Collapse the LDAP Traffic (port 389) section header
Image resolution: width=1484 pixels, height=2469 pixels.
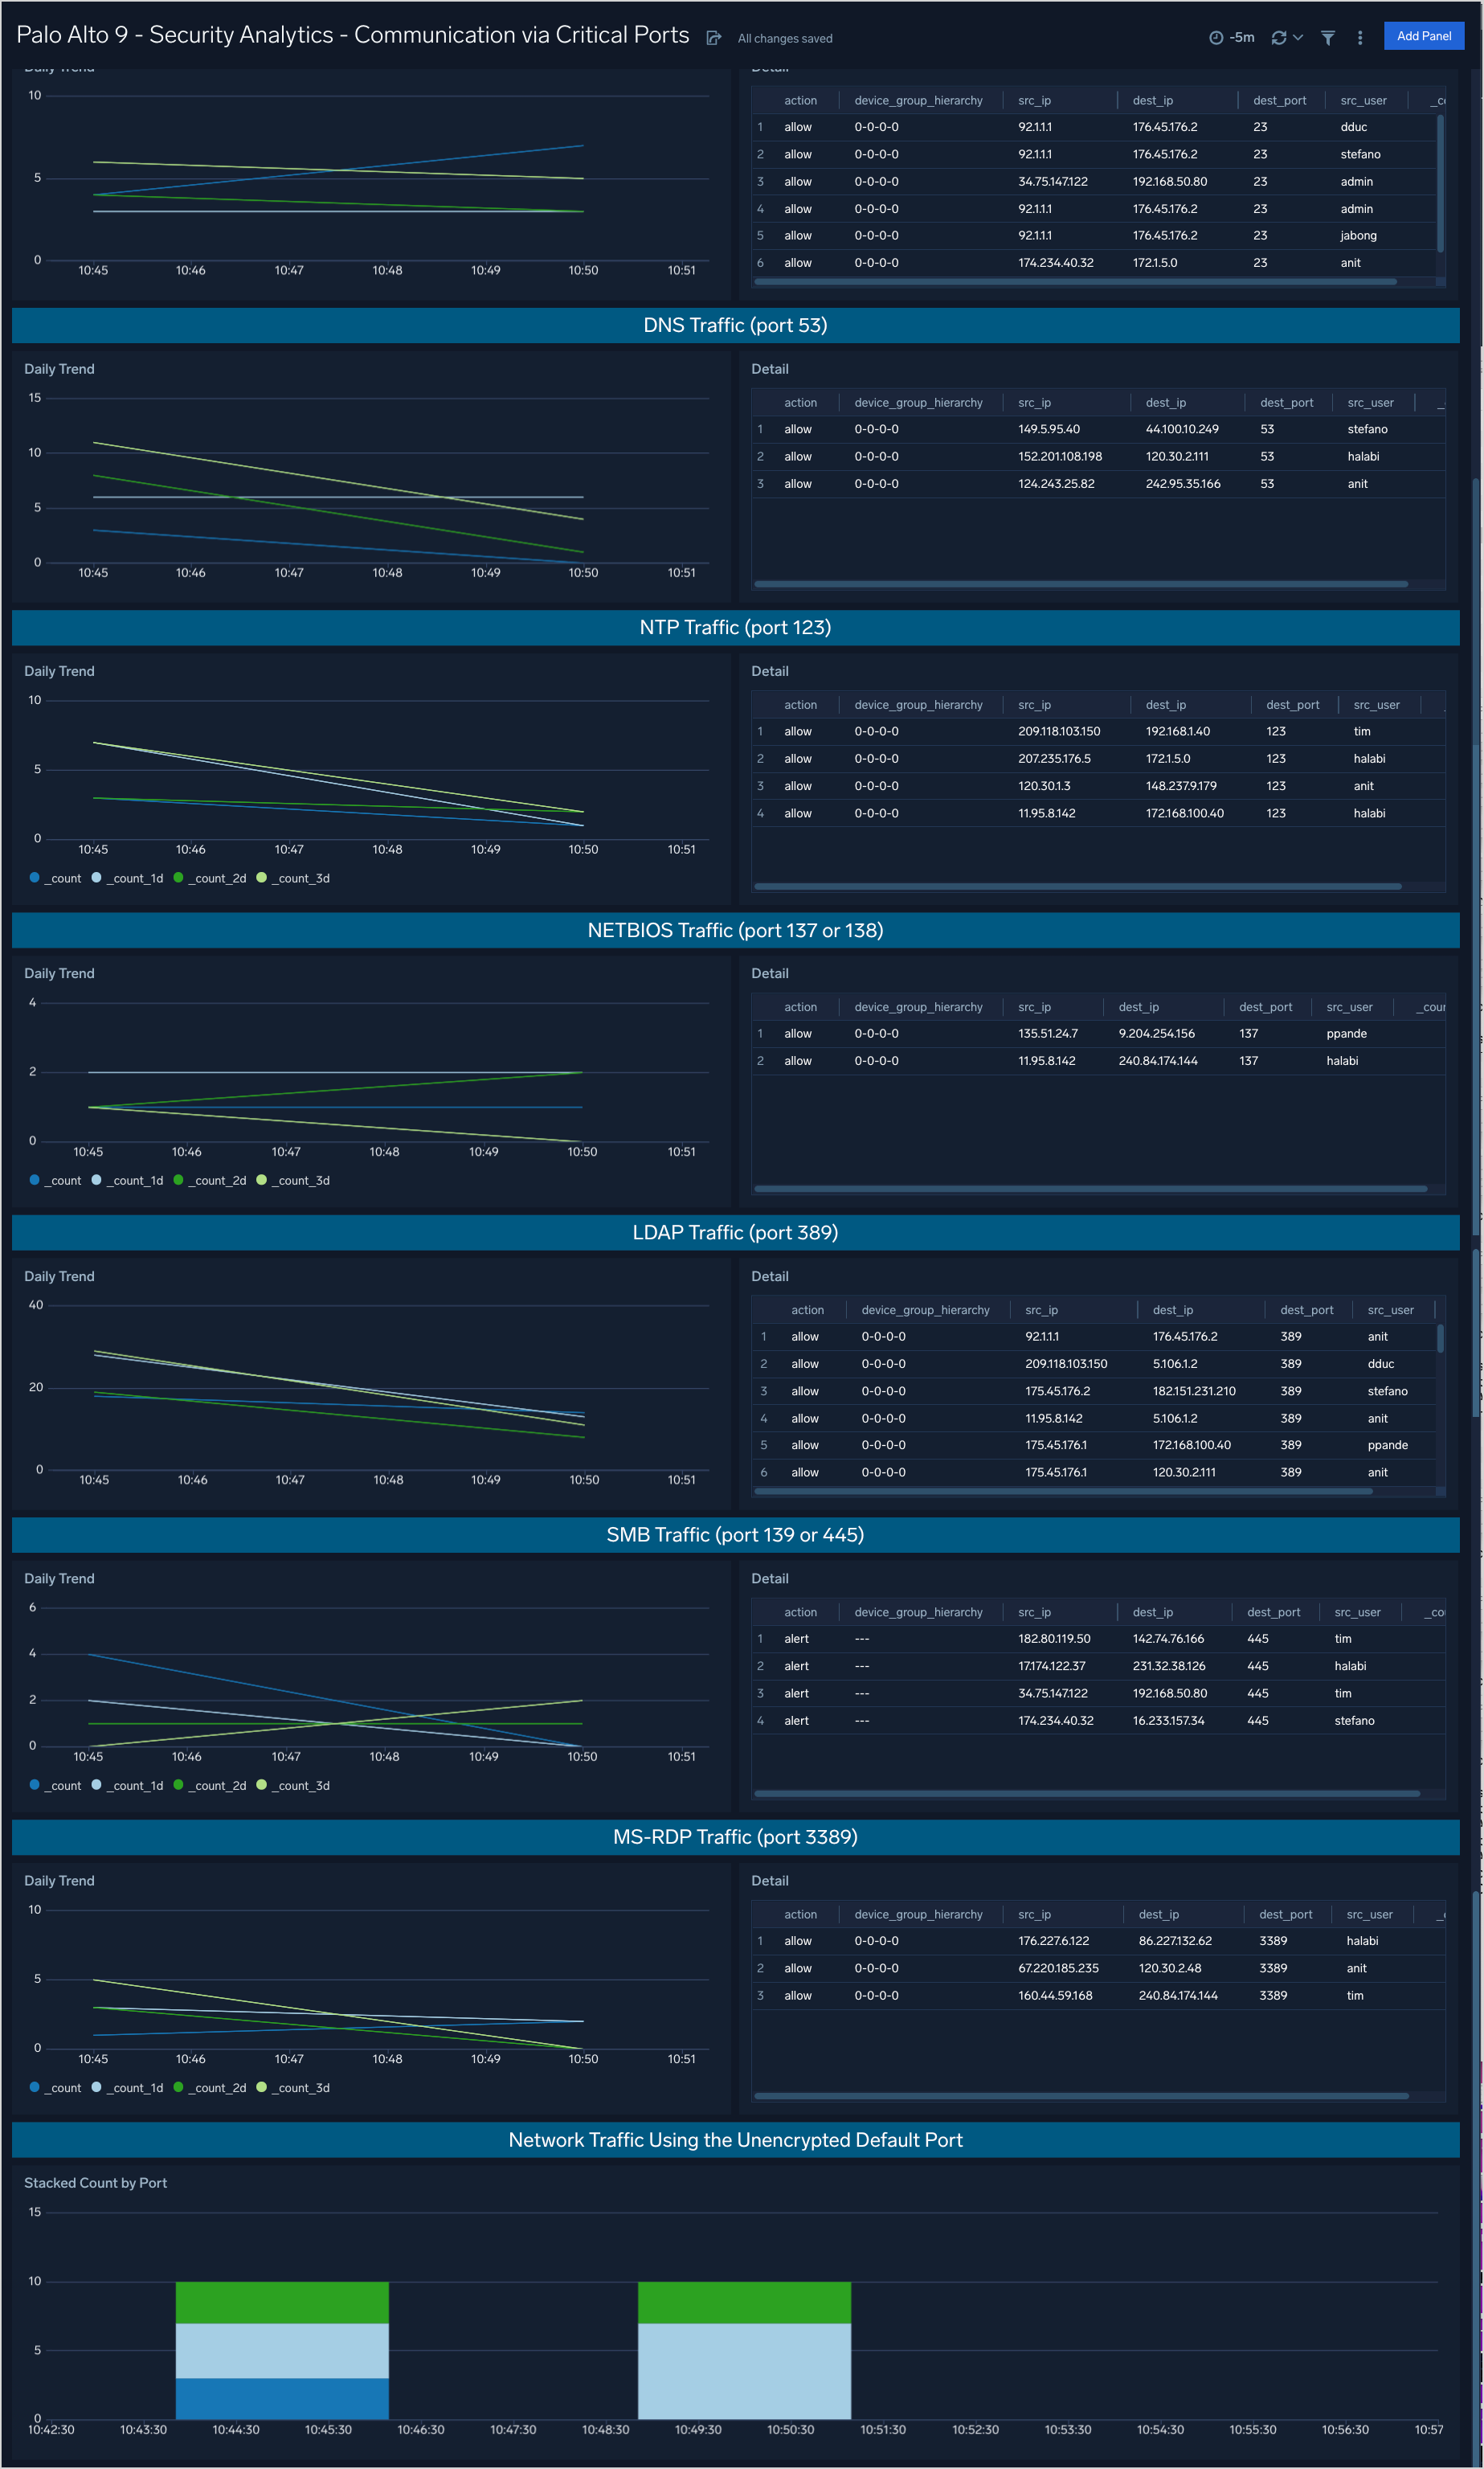(x=736, y=1233)
